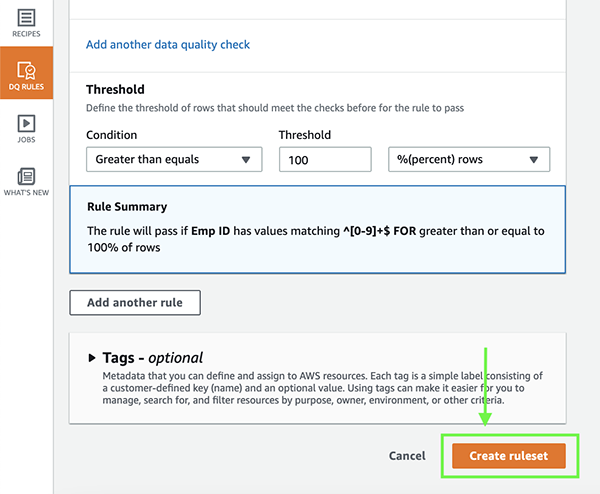Click the Threshold value field showing 100

325,159
